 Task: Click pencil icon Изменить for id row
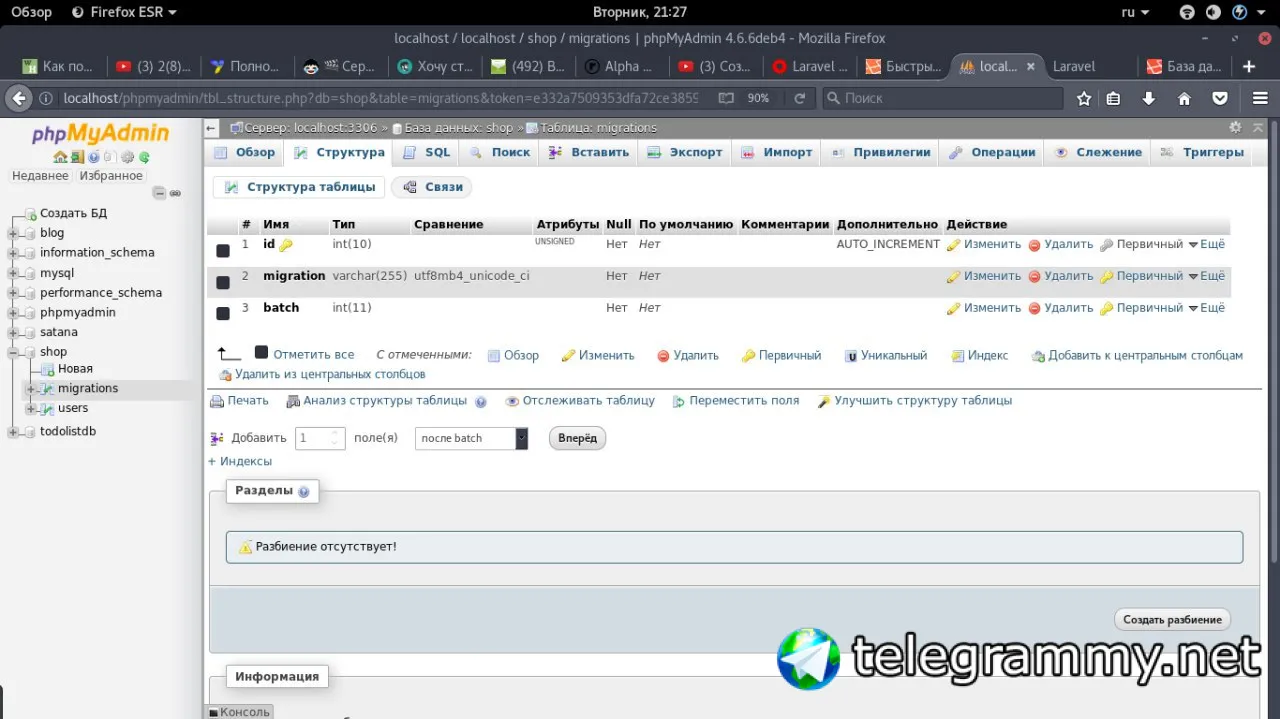pos(953,245)
